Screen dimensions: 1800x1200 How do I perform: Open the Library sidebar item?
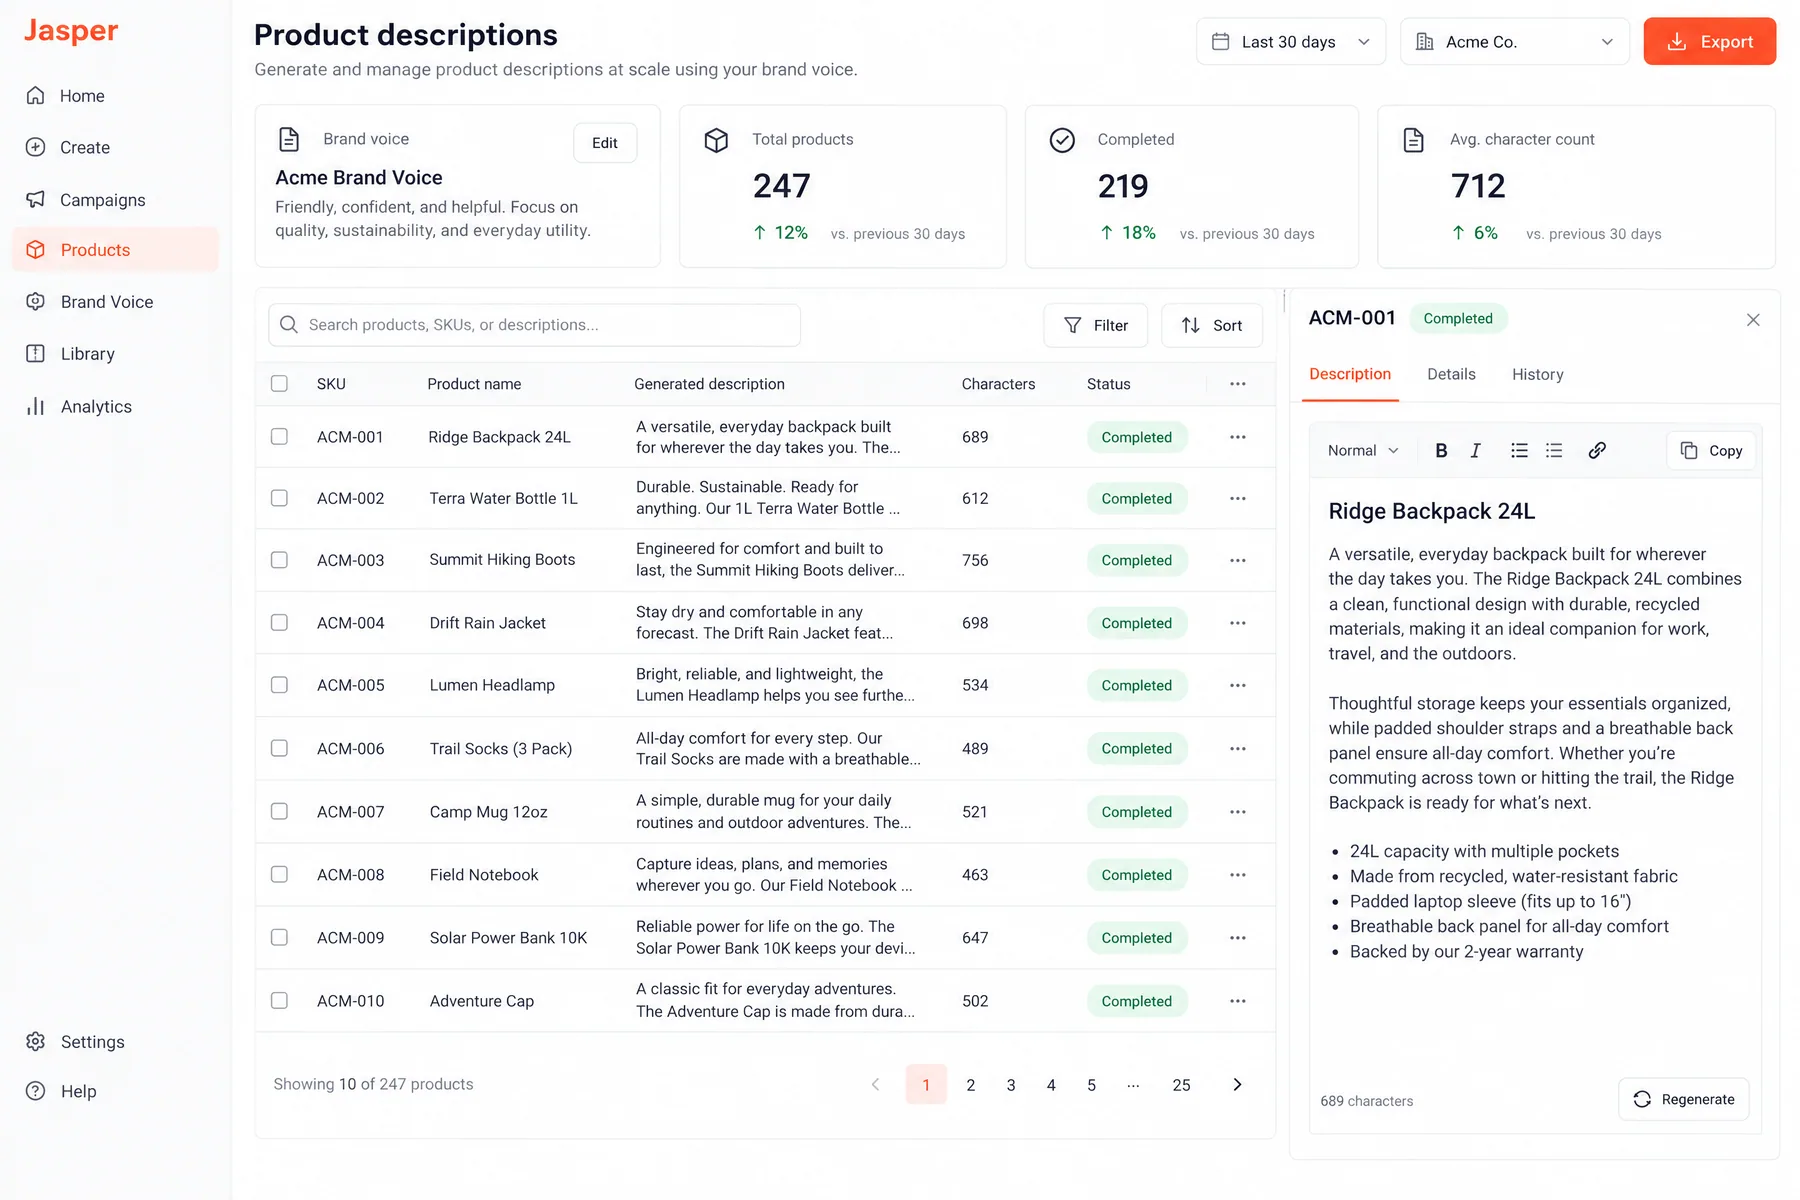click(115, 354)
